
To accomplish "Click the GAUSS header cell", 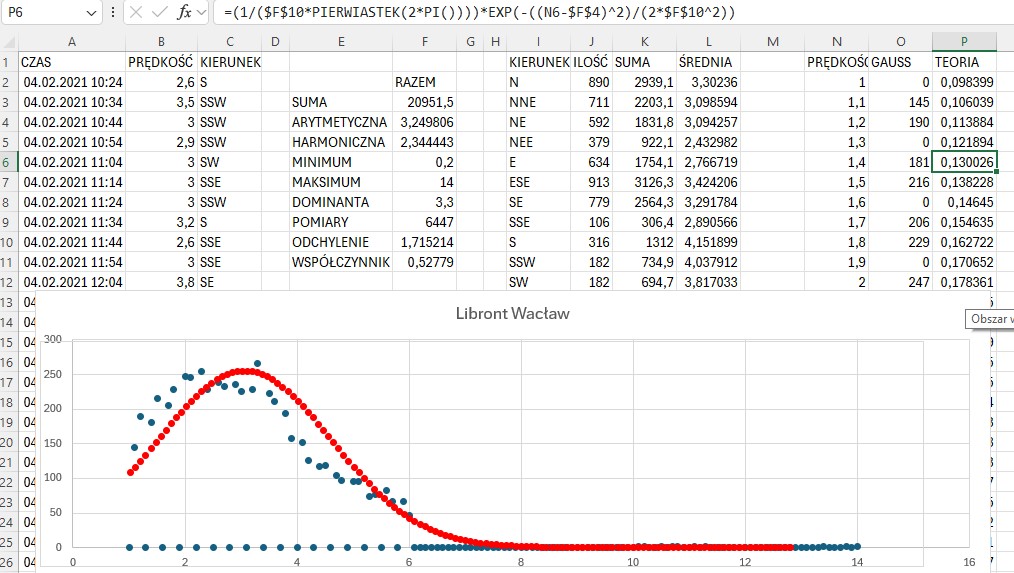I will pyautogui.click(x=900, y=62).
